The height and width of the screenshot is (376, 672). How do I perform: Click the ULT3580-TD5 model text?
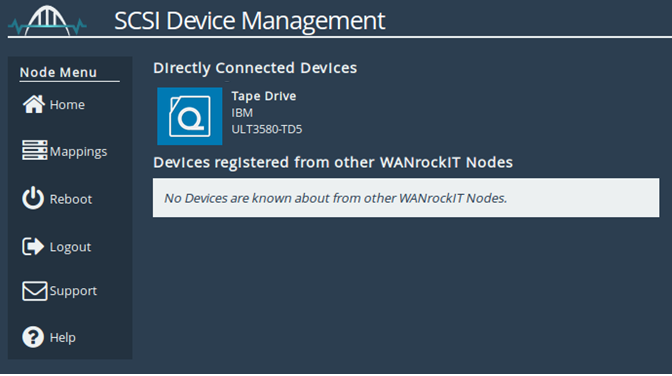click(267, 129)
